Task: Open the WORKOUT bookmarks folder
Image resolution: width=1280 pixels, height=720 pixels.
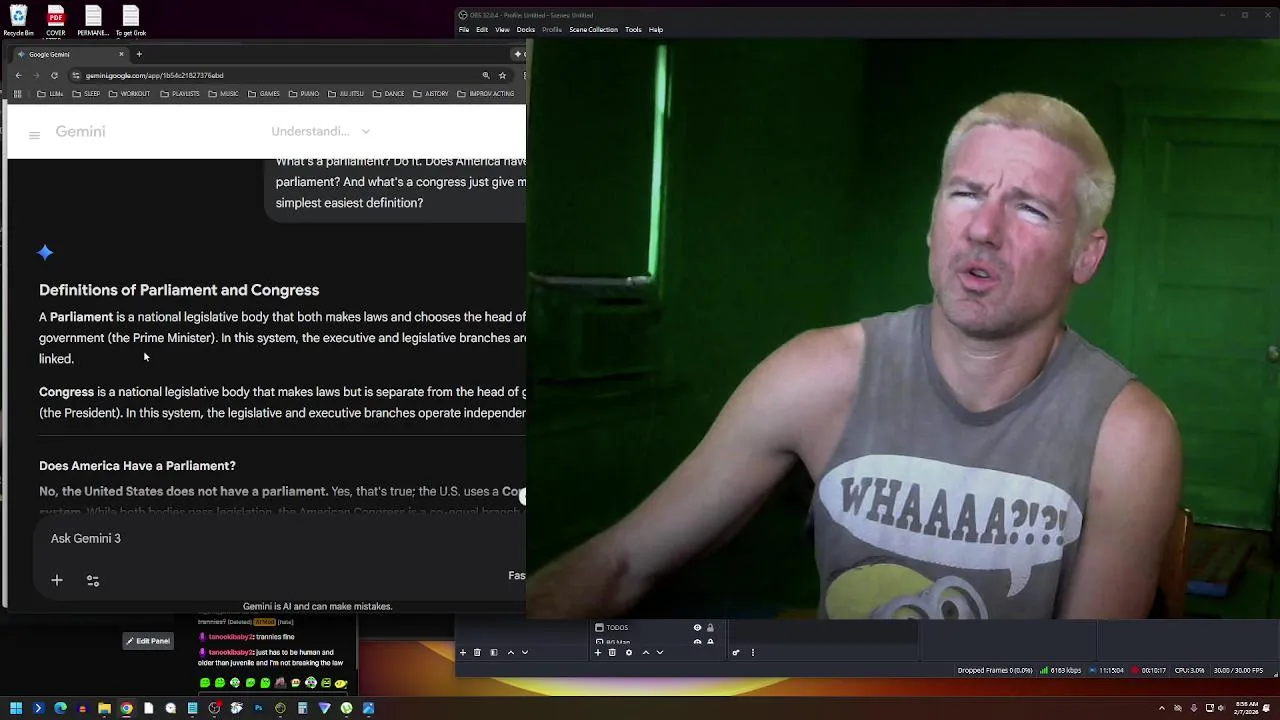Action: [x=130, y=94]
